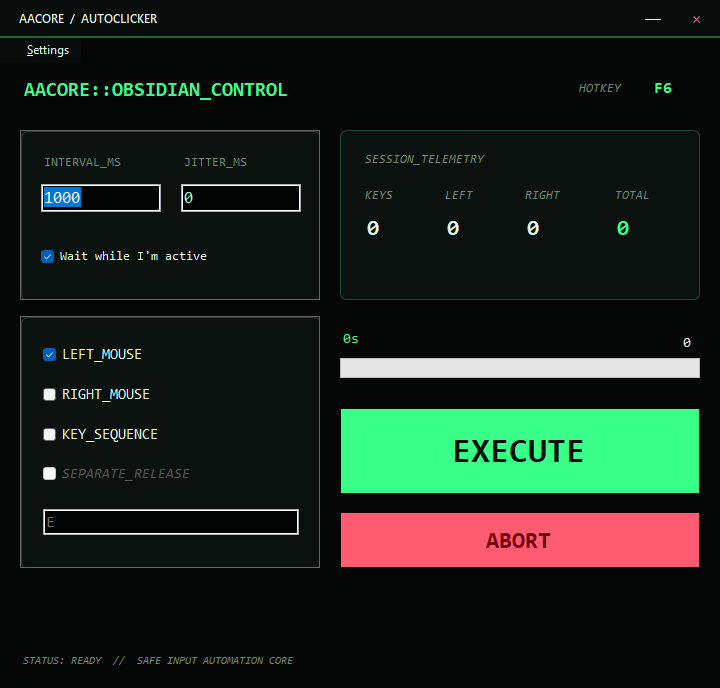Minimize the AutoClicker window
The width and height of the screenshot is (720, 688).
click(x=652, y=19)
